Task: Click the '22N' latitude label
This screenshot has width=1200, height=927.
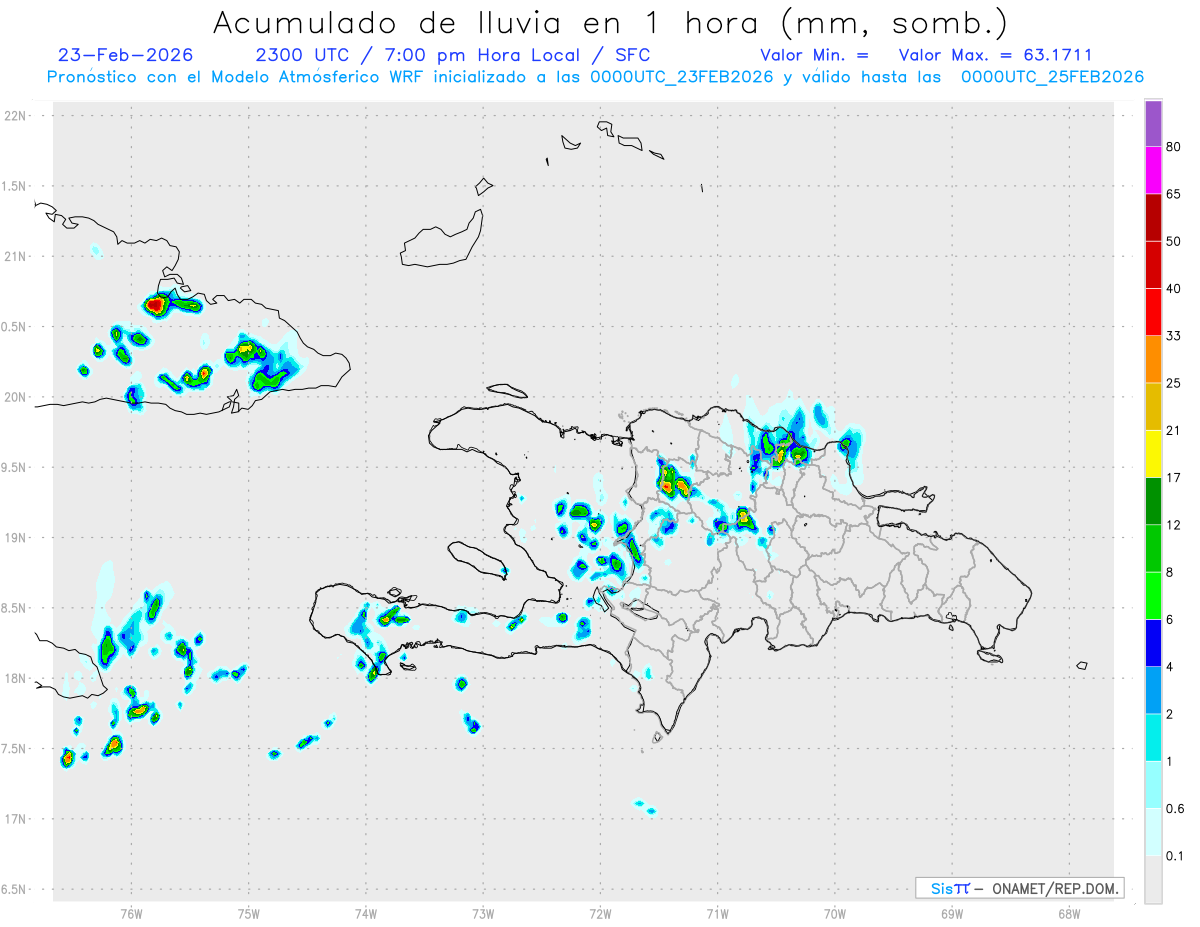Action: (x=15, y=116)
